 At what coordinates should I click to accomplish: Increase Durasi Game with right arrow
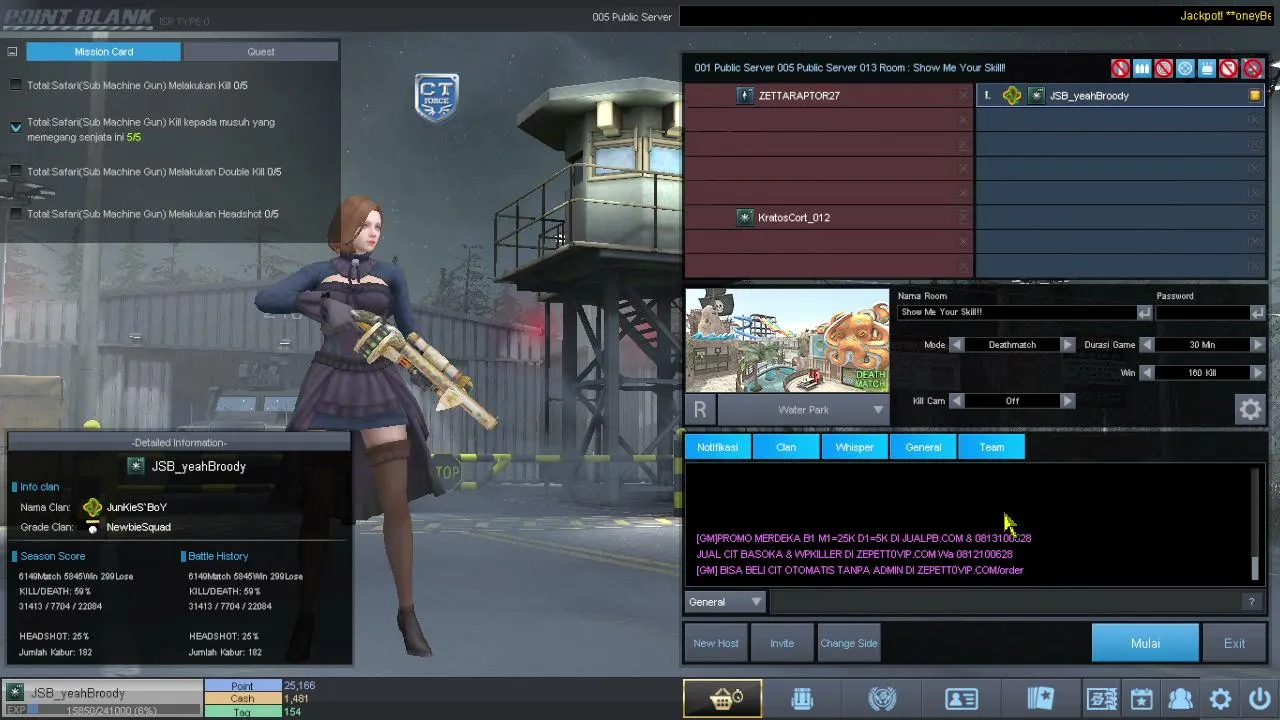click(x=1258, y=345)
